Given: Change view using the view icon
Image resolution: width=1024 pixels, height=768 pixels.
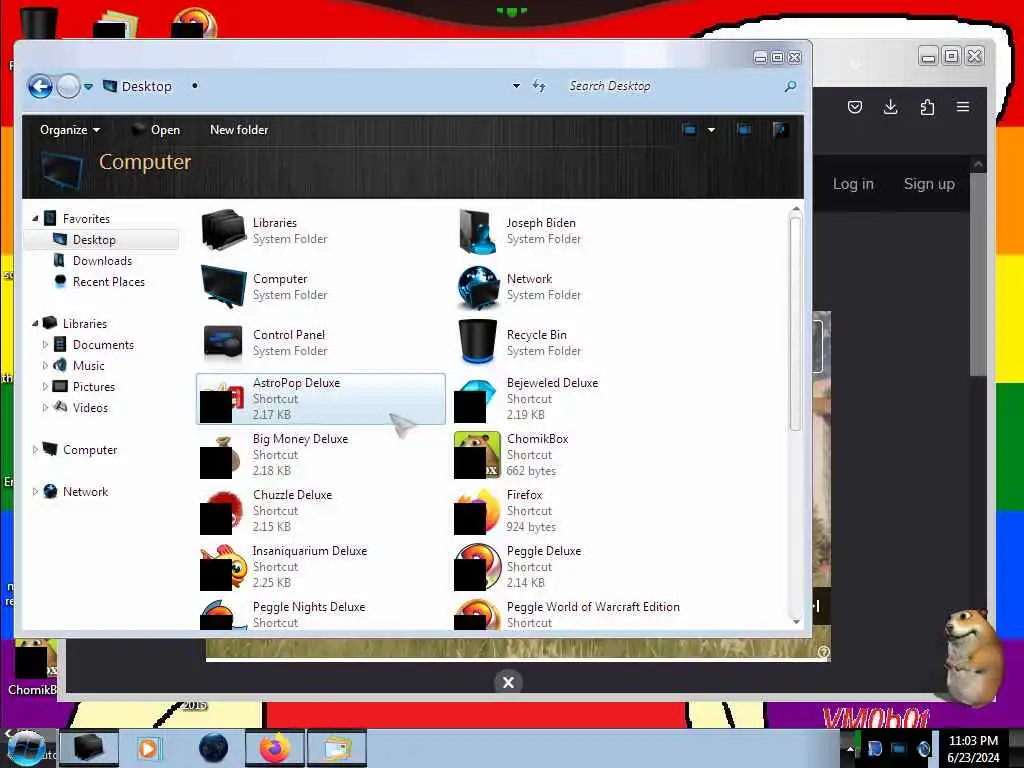Looking at the screenshot, I should tap(689, 130).
